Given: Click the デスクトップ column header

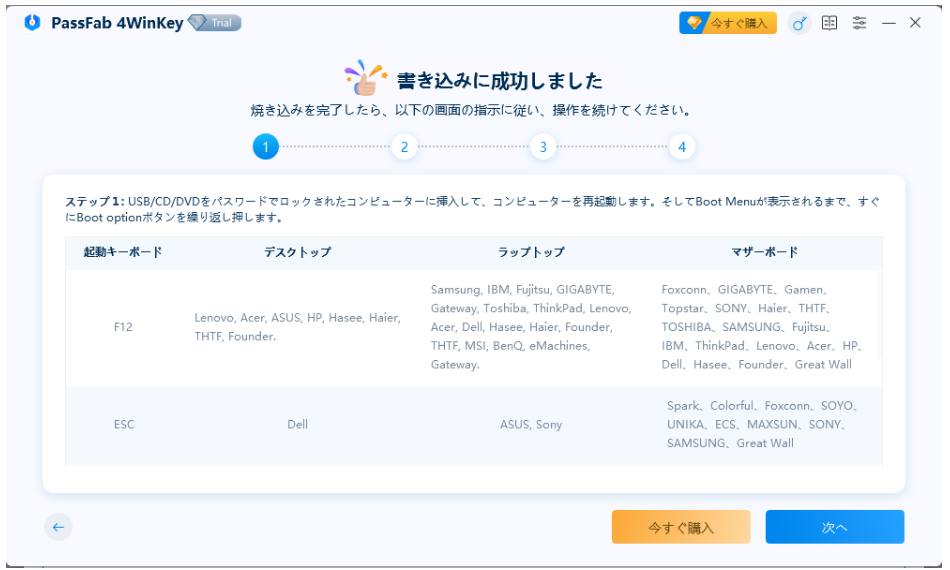Looking at the screenshot, I should pos(297,252).
